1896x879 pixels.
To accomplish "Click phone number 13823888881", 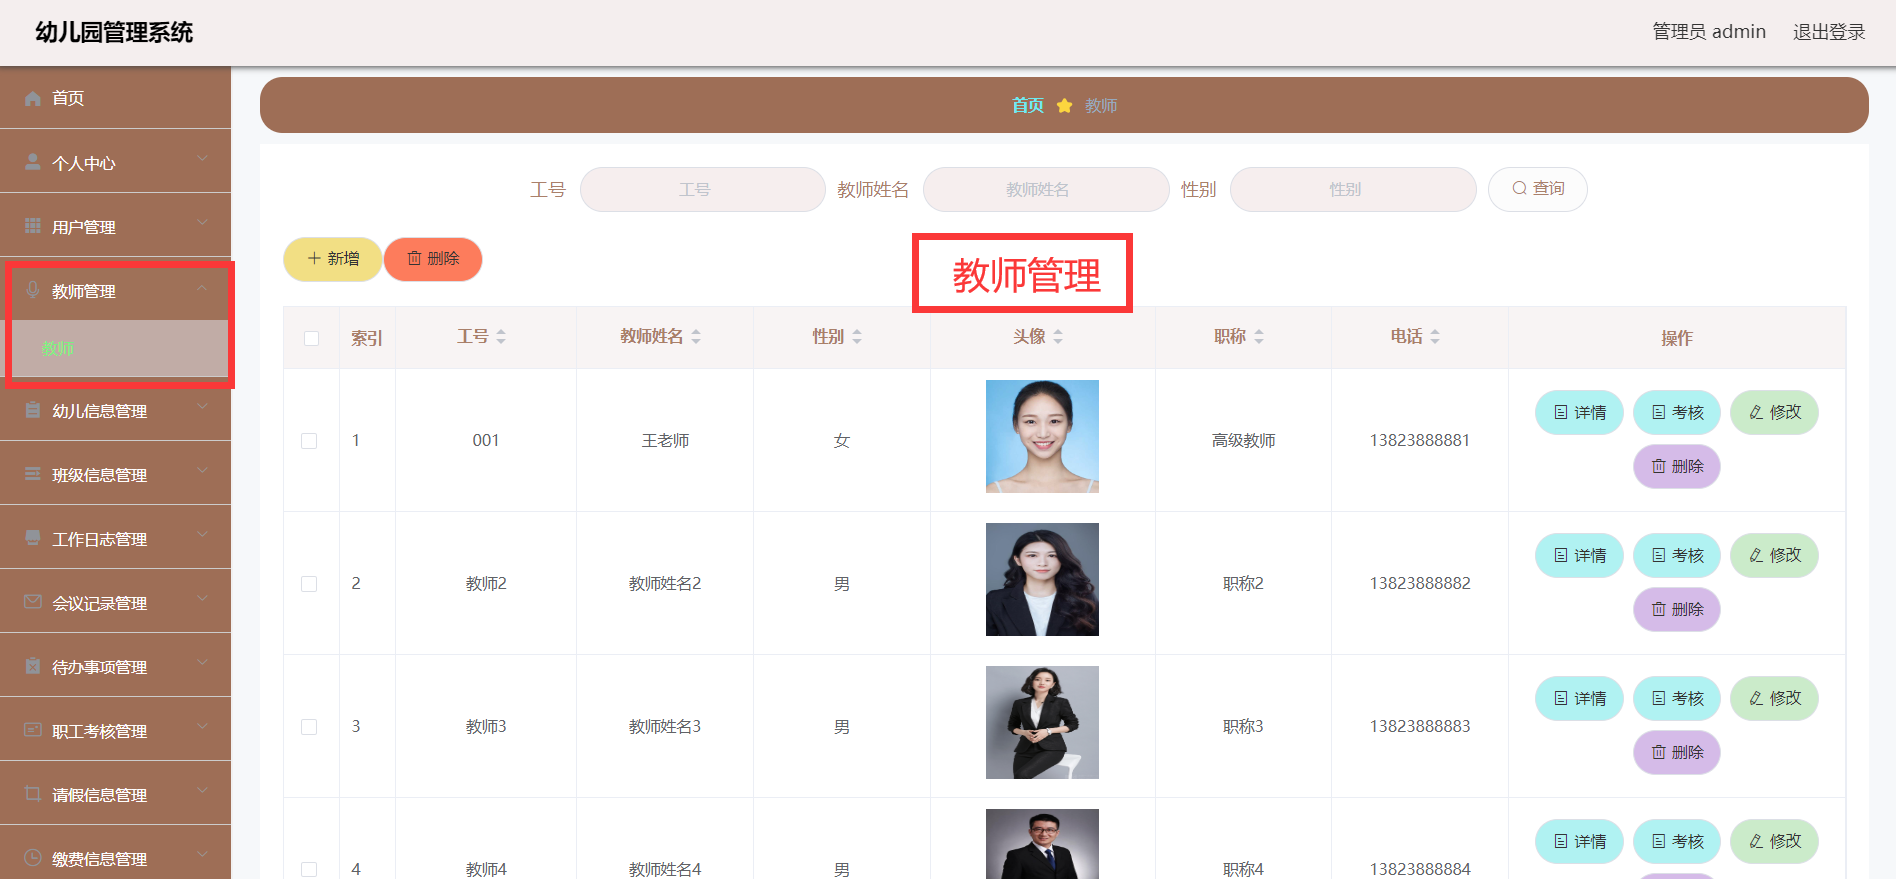I will (x=1420, y=441).
